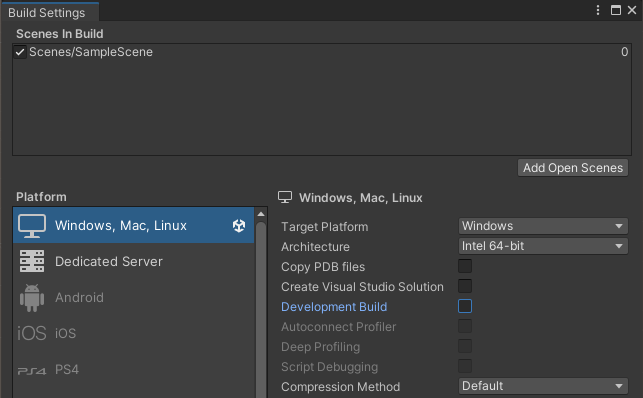Click Copy PDB files label
Image resolution: width=643 pixels, height=398 pixels.
323,267
